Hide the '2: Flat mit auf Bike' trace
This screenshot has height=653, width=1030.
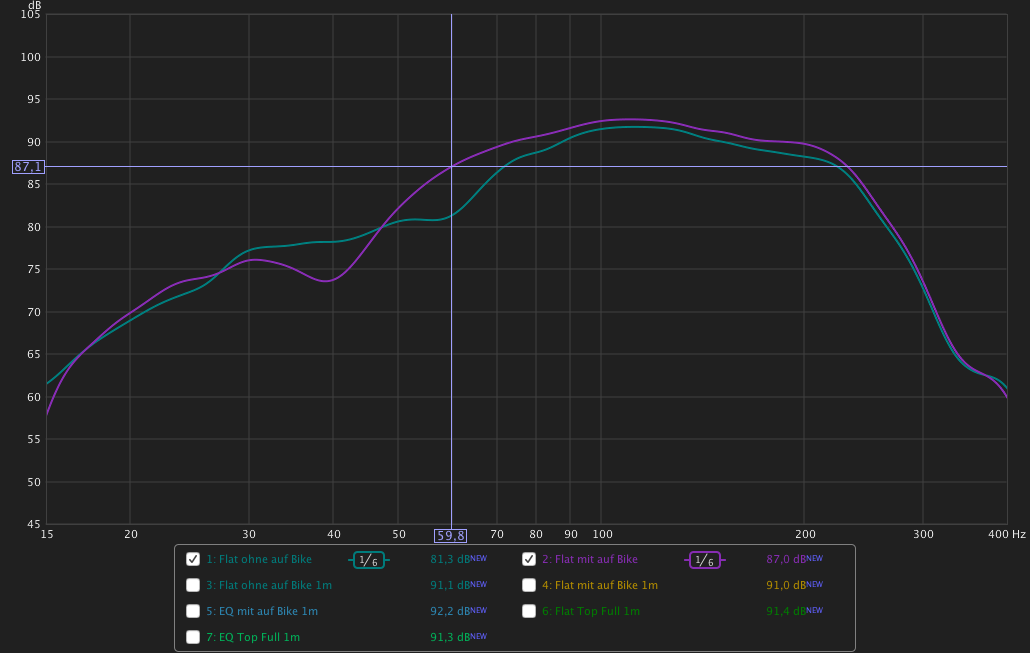click(x=529, y=559)
